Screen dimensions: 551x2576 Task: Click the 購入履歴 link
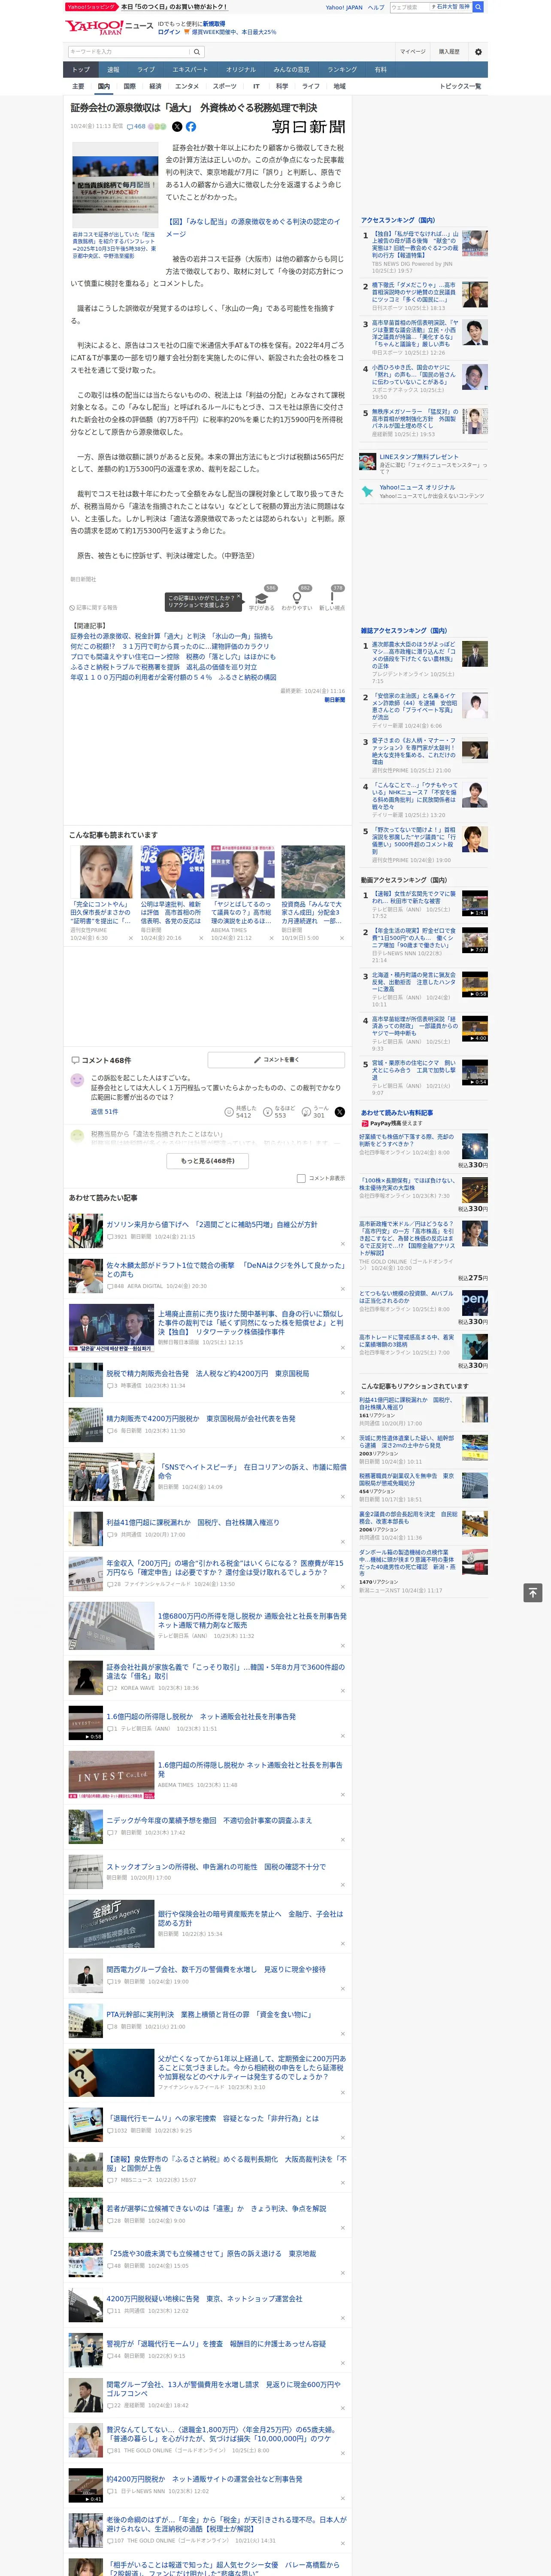[449, 52]
